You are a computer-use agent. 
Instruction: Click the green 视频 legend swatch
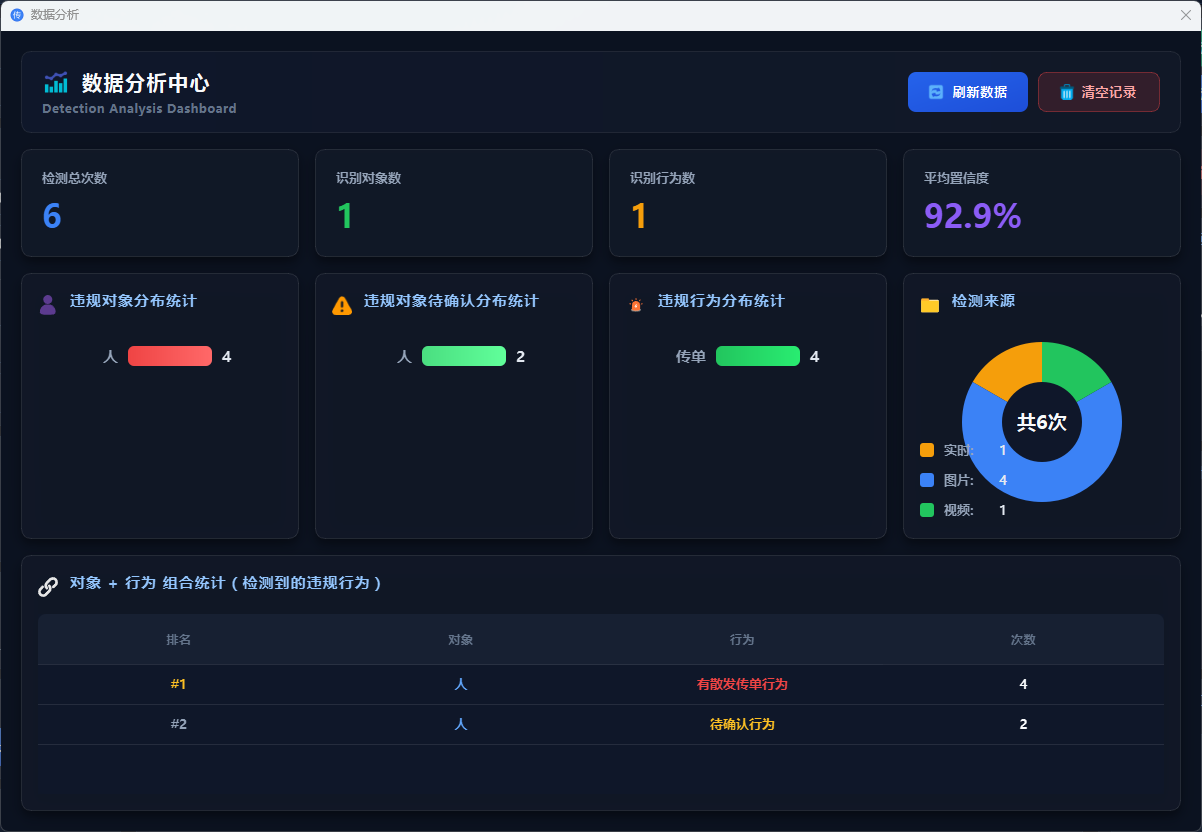click(x=927, y=510)
